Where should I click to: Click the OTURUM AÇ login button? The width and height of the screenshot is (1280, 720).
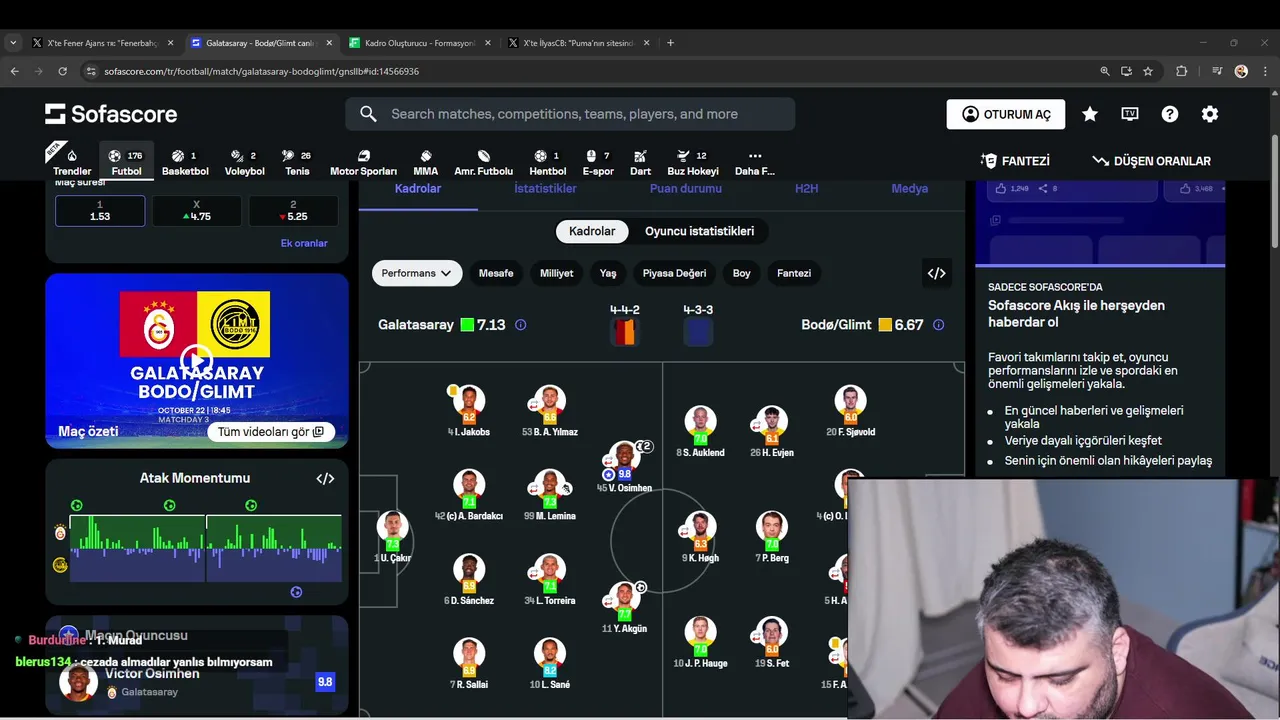click(1005, 114)
